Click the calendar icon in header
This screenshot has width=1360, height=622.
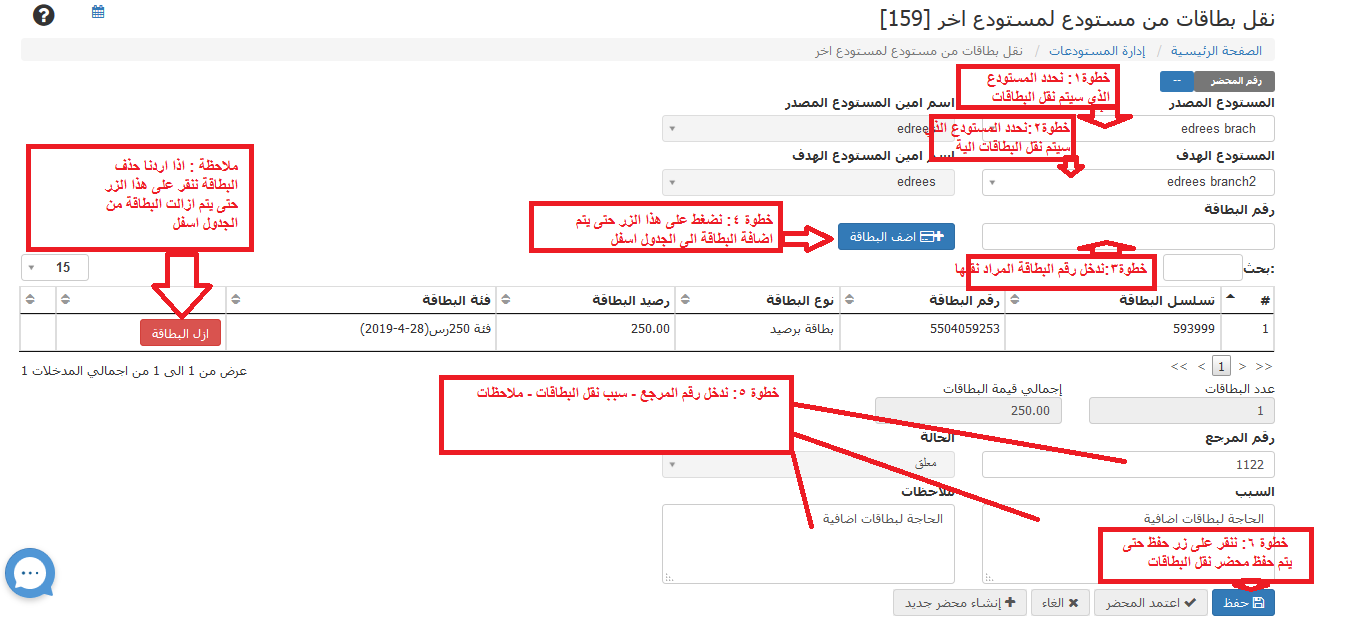97,13
